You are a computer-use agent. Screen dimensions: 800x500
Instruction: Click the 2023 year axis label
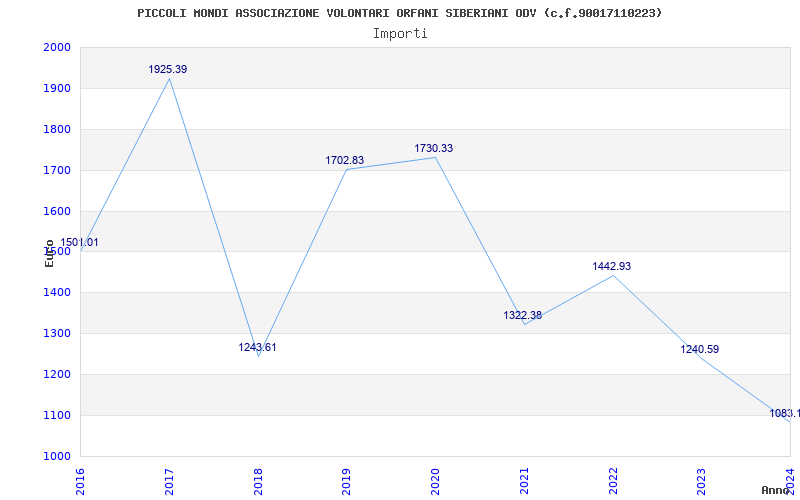tap(702, 482)
